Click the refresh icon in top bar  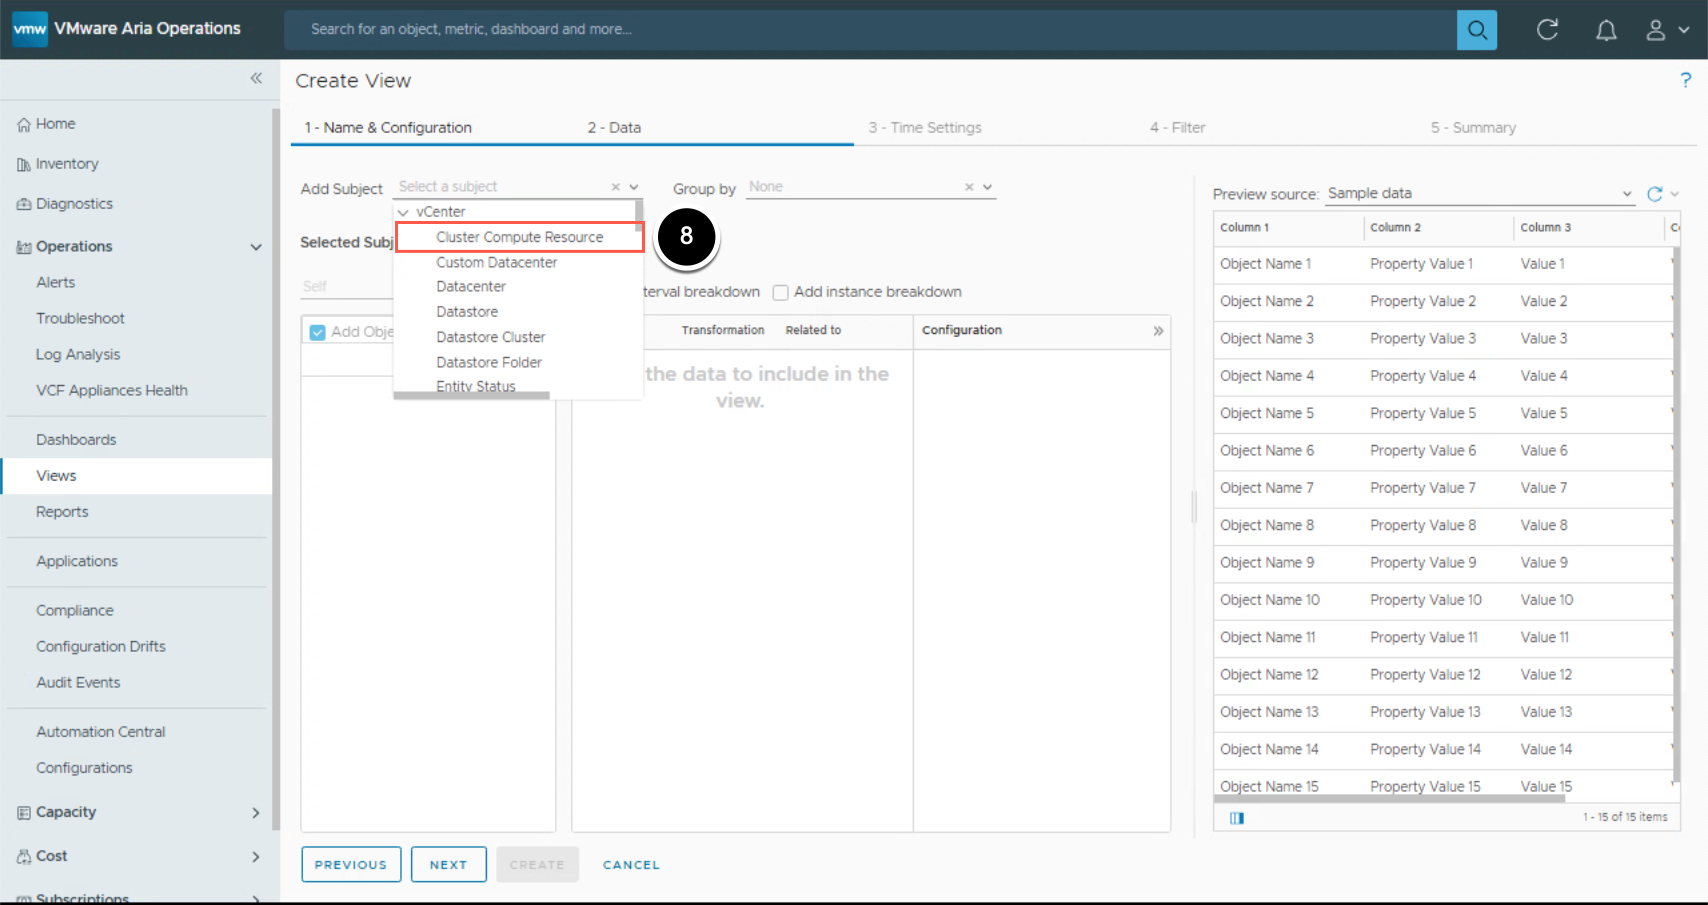coord(1547,30)
